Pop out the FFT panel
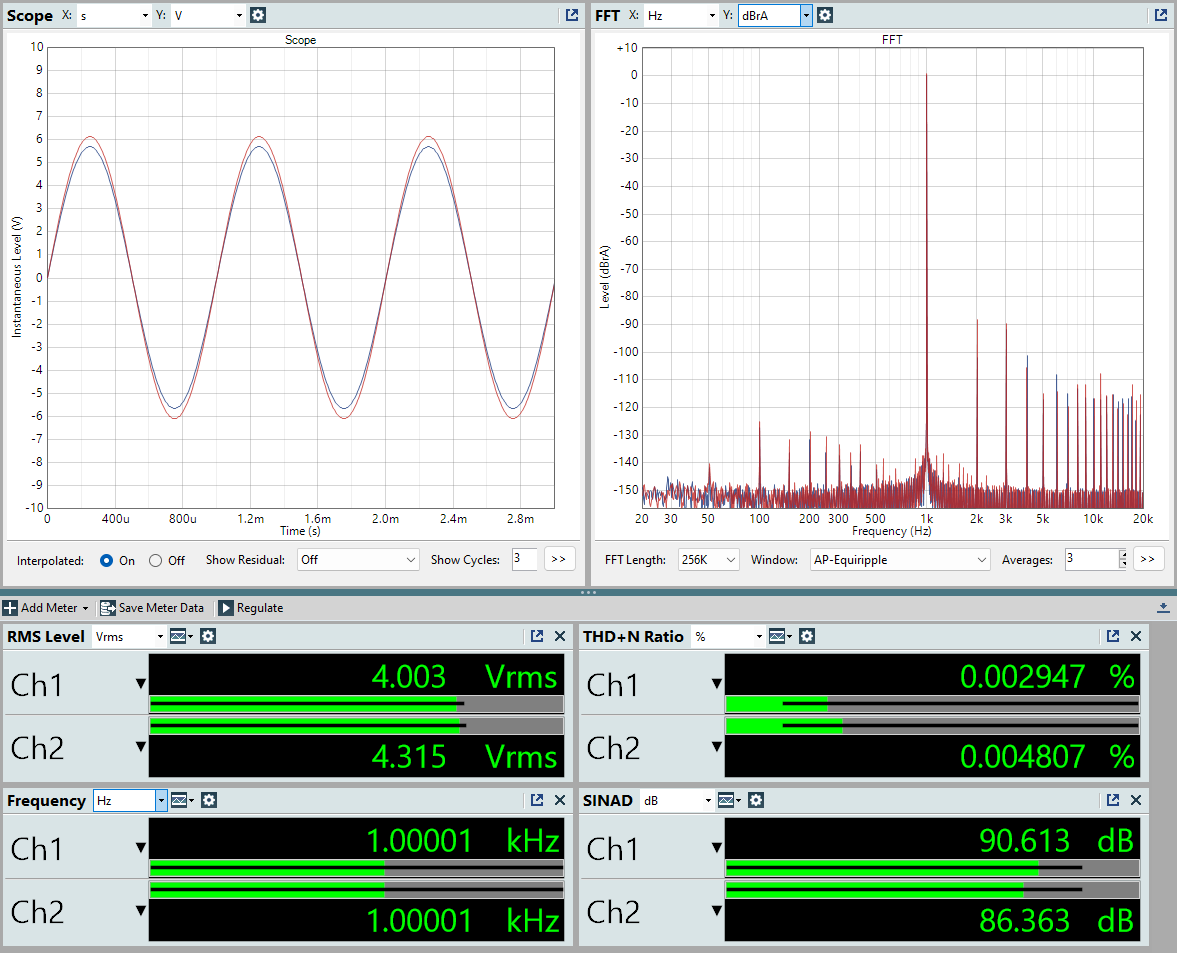 click(1160, 15)
